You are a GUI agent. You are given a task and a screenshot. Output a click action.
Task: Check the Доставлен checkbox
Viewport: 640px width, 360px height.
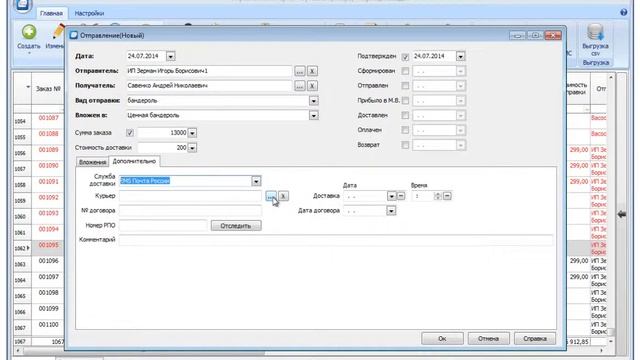tap(405, 116)
